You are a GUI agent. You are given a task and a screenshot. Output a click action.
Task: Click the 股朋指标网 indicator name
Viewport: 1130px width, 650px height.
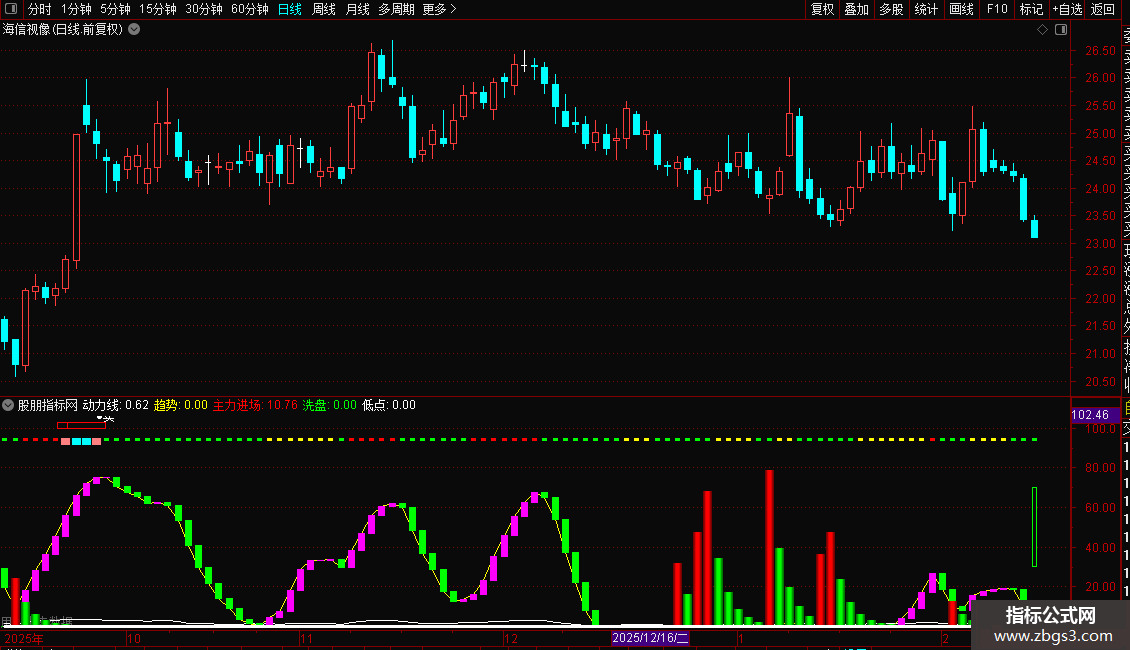[x=48, y=405]
